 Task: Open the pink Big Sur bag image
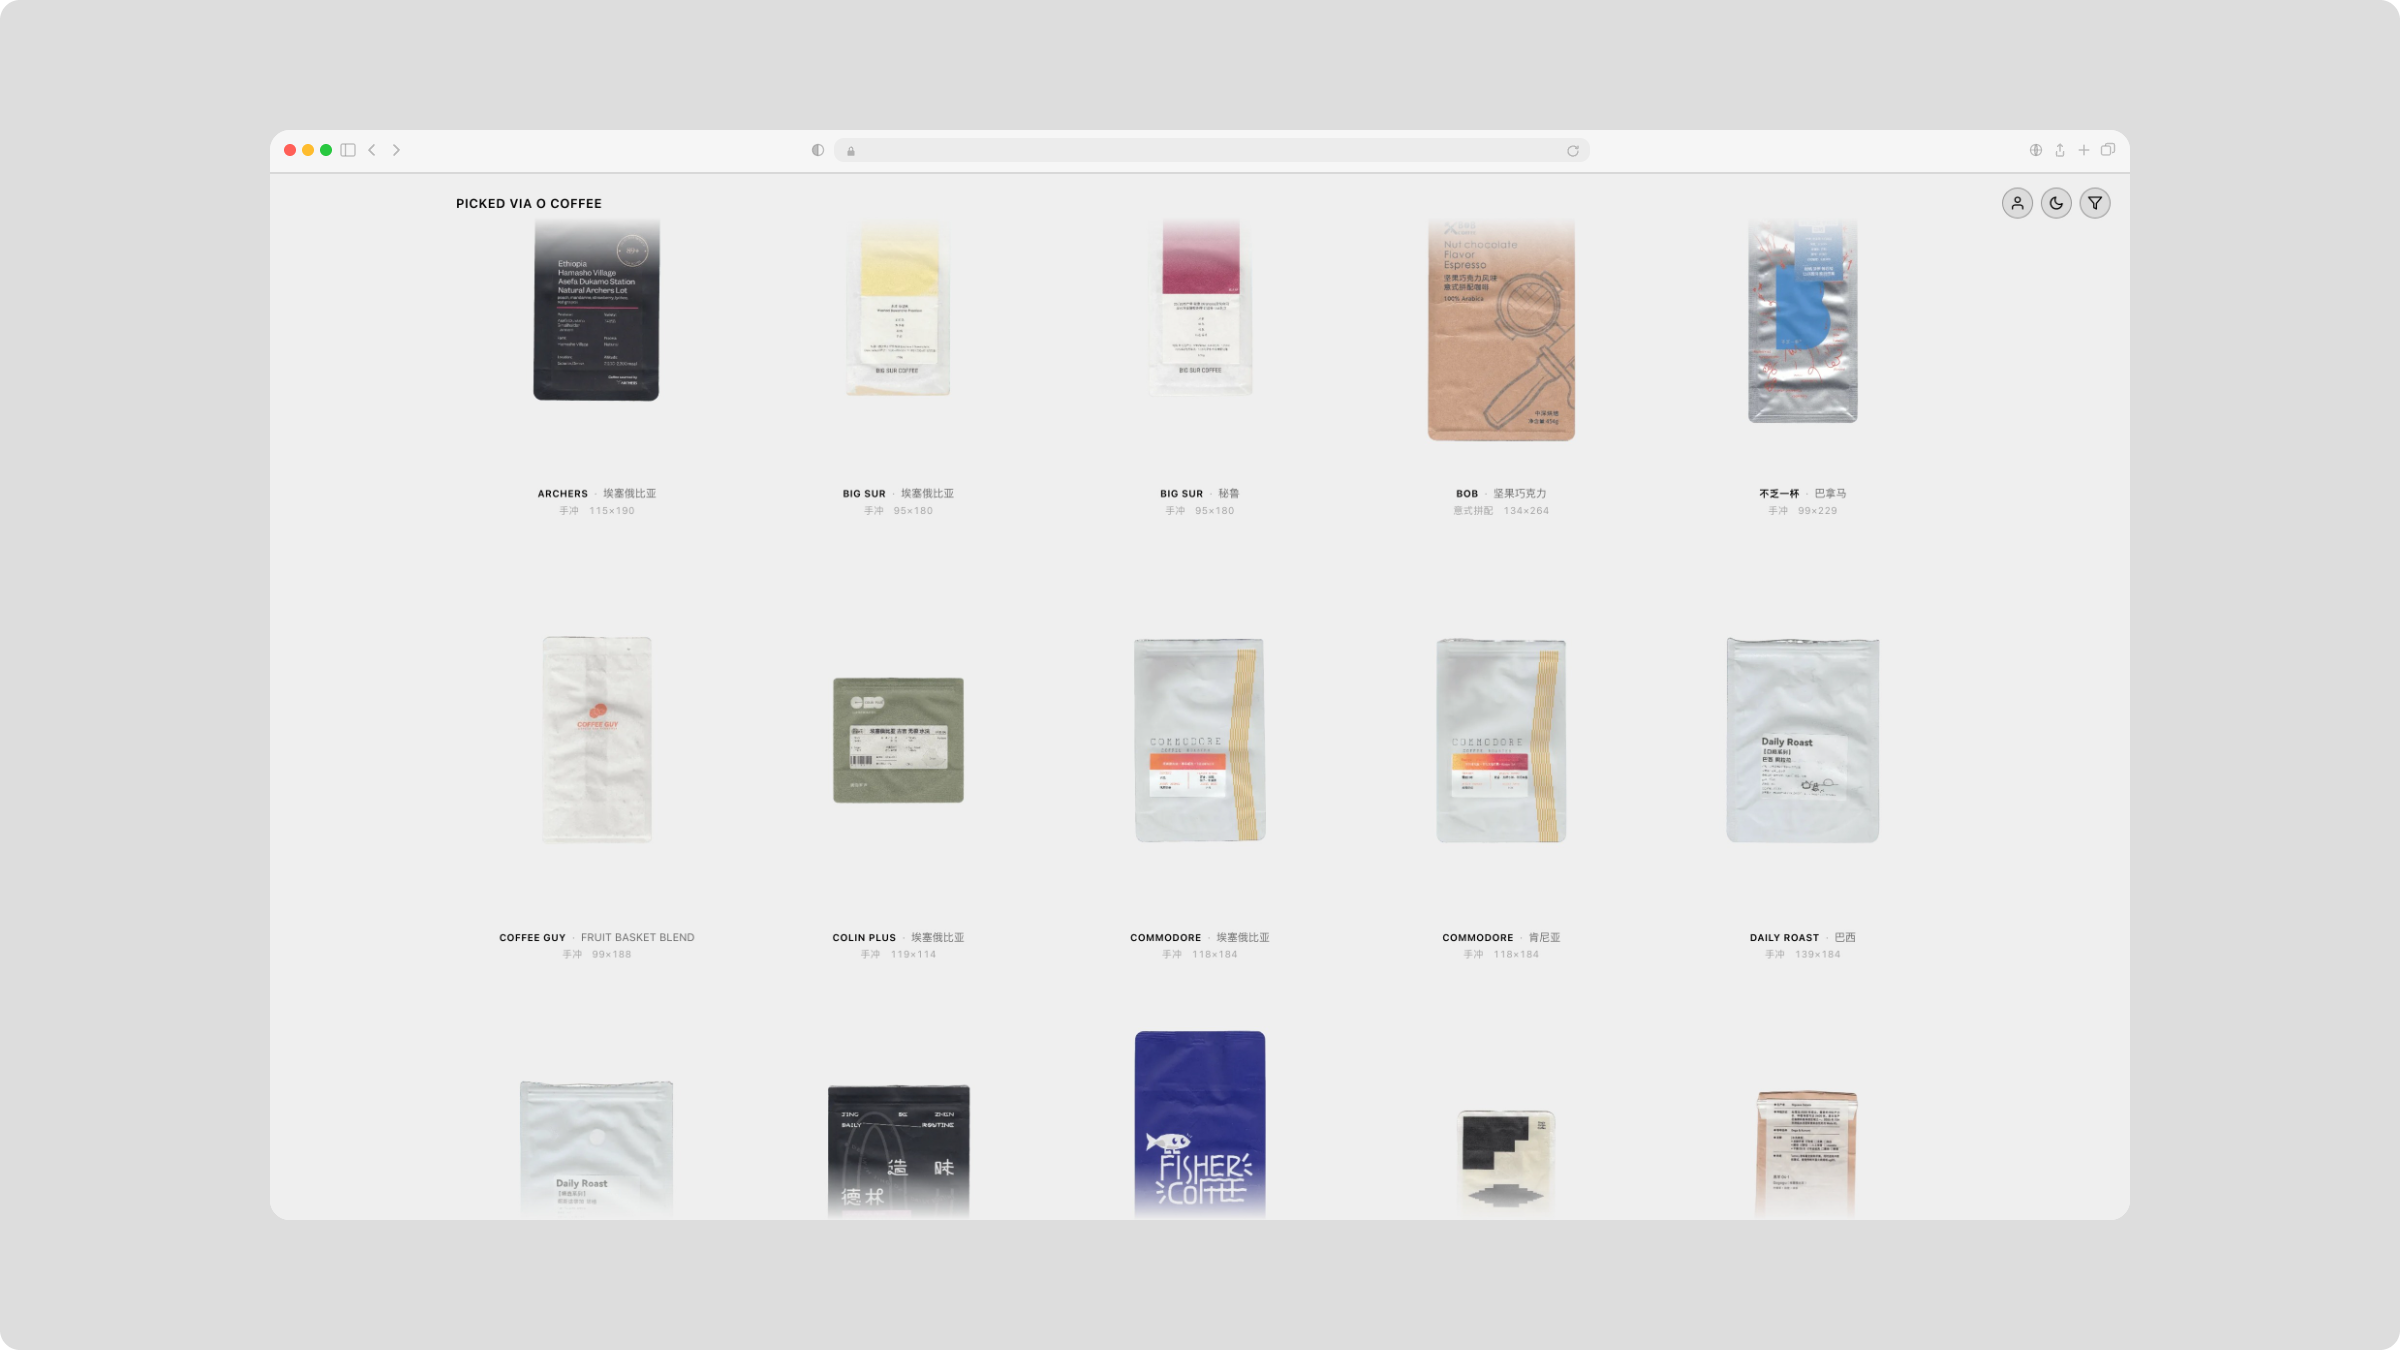(x=1200, y=308)
